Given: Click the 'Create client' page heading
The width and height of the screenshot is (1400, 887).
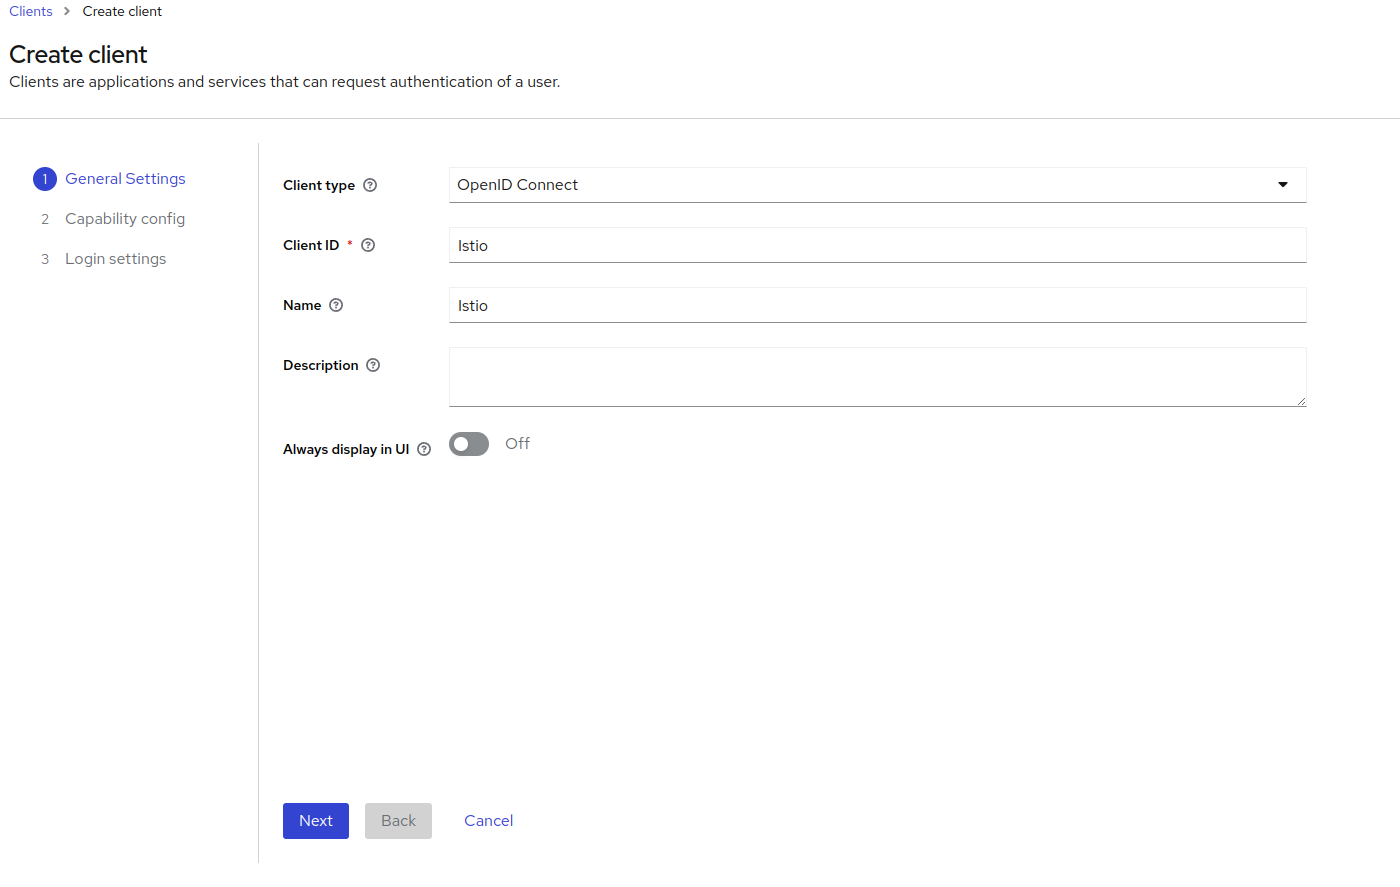Looking at the screenshot, I should (78, 54).
